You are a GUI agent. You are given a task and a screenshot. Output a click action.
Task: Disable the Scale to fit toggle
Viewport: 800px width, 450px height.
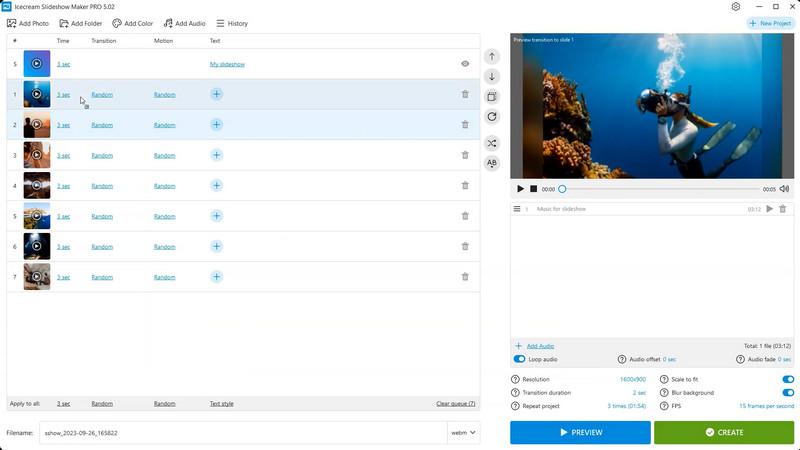click(788, 380)
